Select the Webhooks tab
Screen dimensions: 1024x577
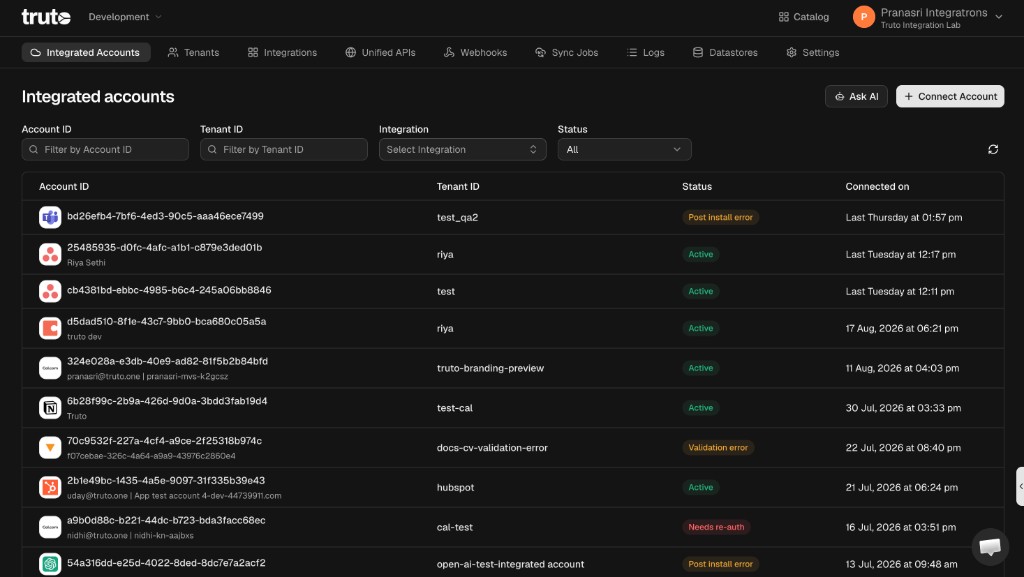tap(475, 52)
